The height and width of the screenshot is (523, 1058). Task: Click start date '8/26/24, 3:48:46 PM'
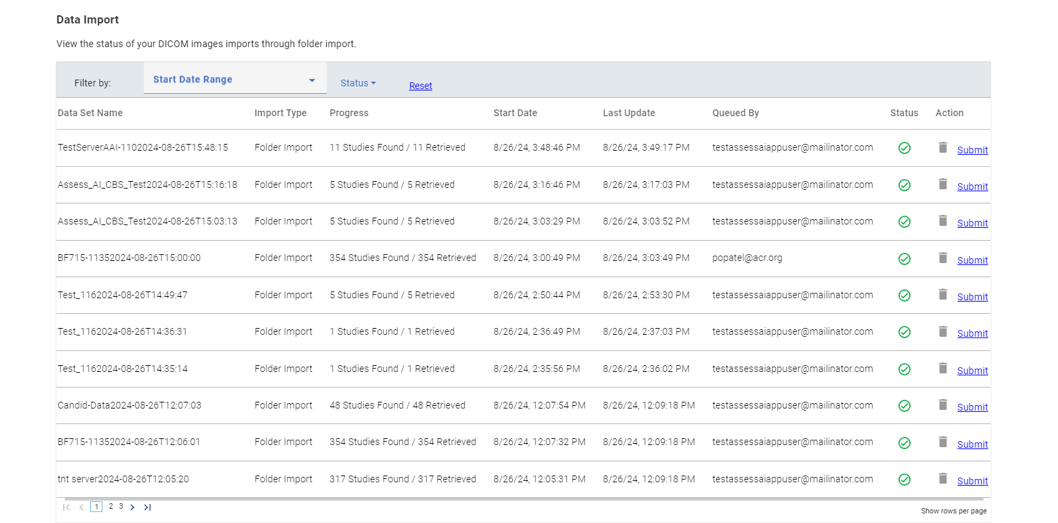(536, 147)
